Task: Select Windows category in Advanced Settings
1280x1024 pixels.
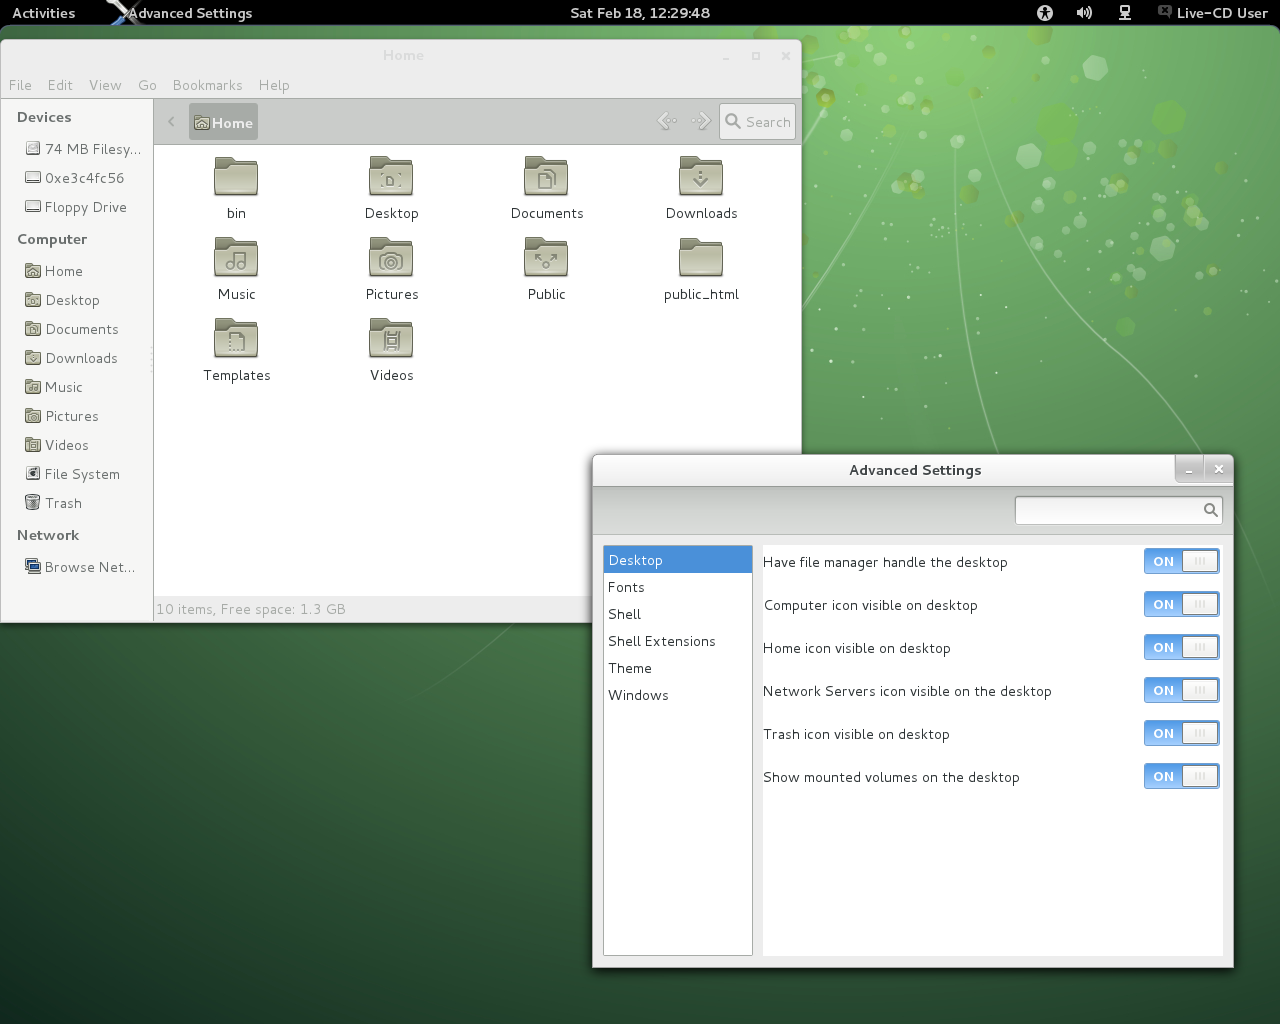Action: [678, 695]
